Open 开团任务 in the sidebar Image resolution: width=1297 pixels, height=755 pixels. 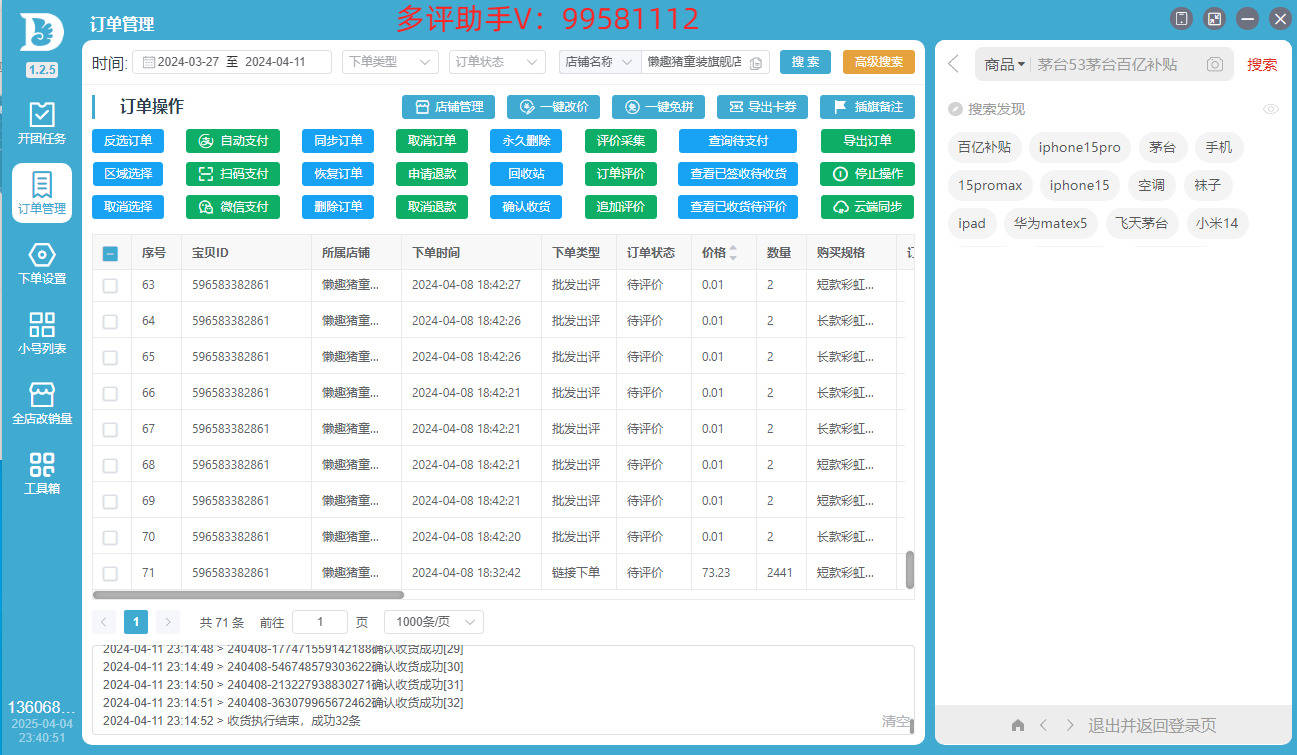point(42,122)
